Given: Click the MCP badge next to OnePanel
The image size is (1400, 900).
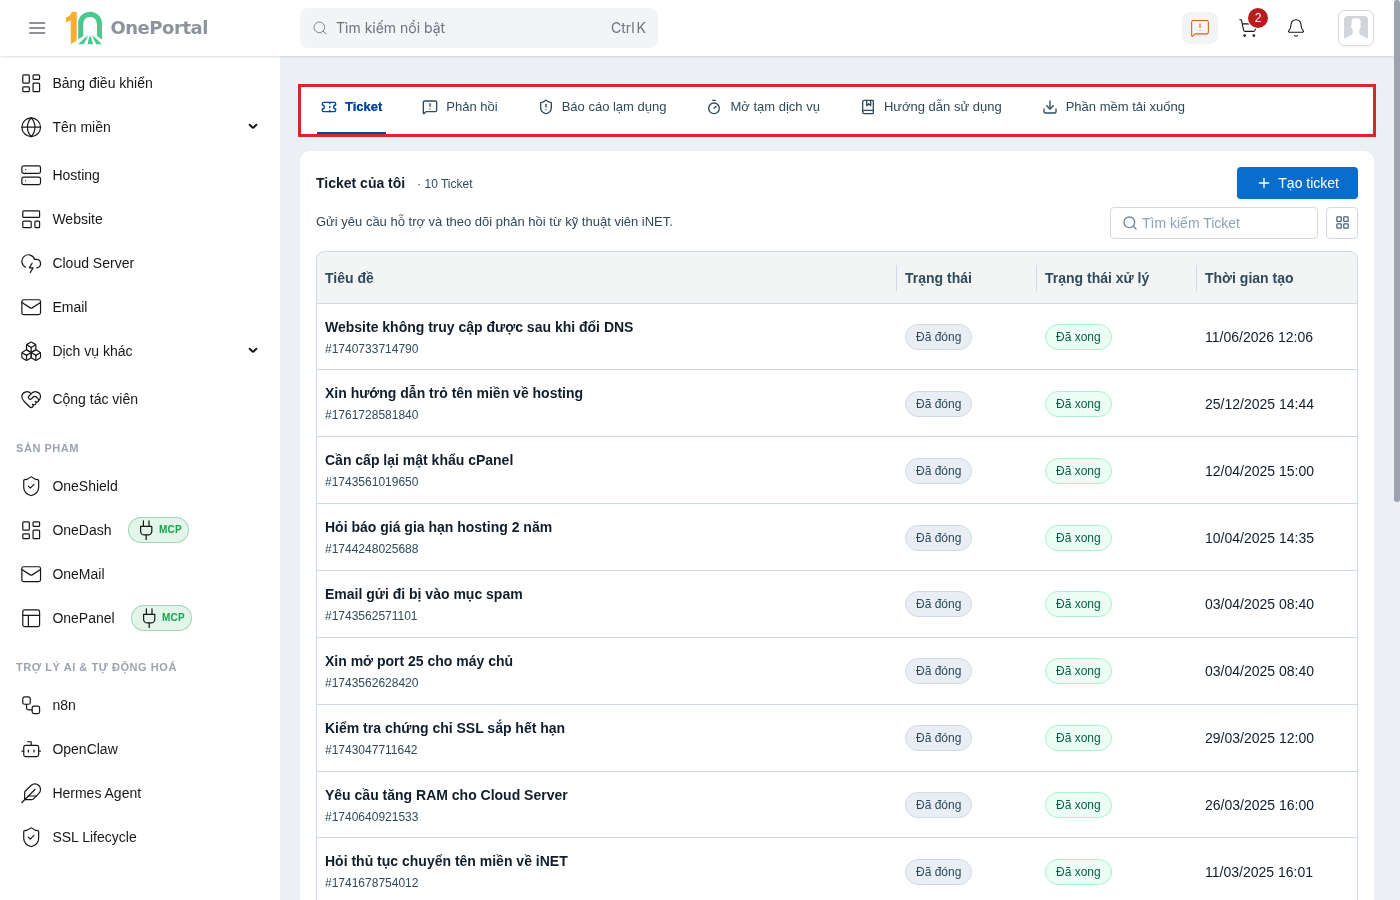Looking at the screenshot, I should pos(161,618).
